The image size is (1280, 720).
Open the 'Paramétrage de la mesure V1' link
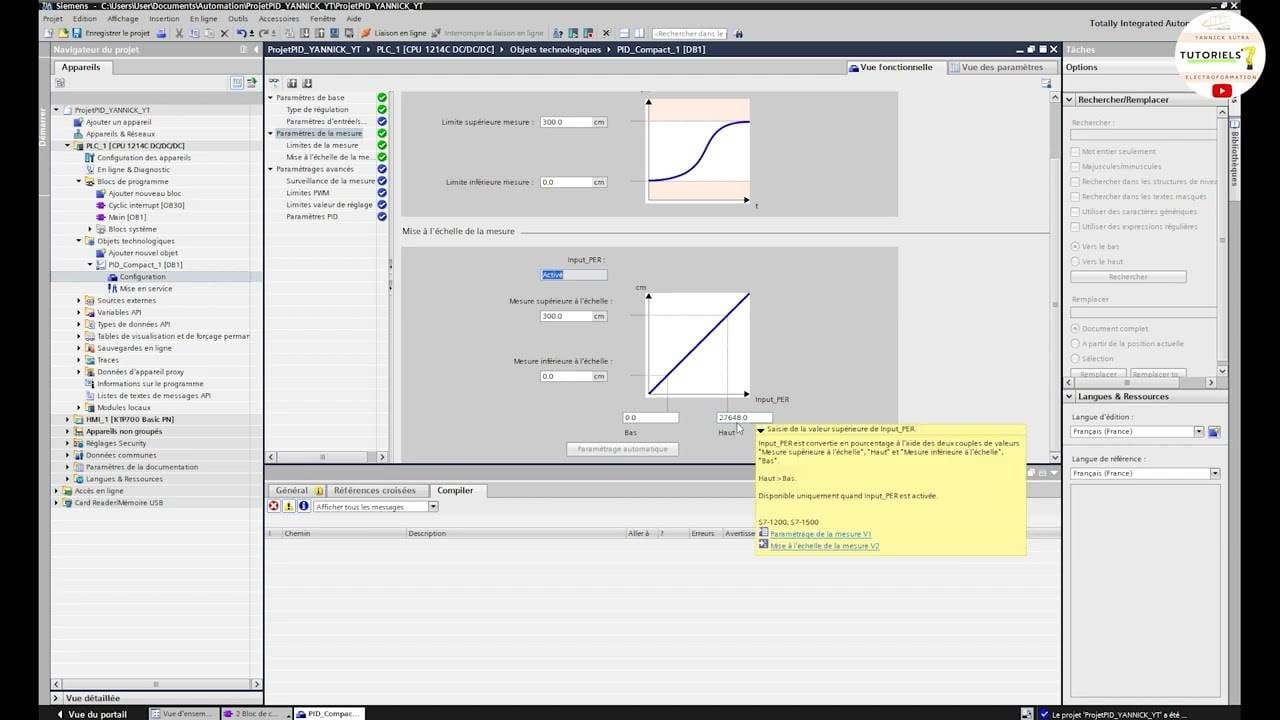point(820,534)
